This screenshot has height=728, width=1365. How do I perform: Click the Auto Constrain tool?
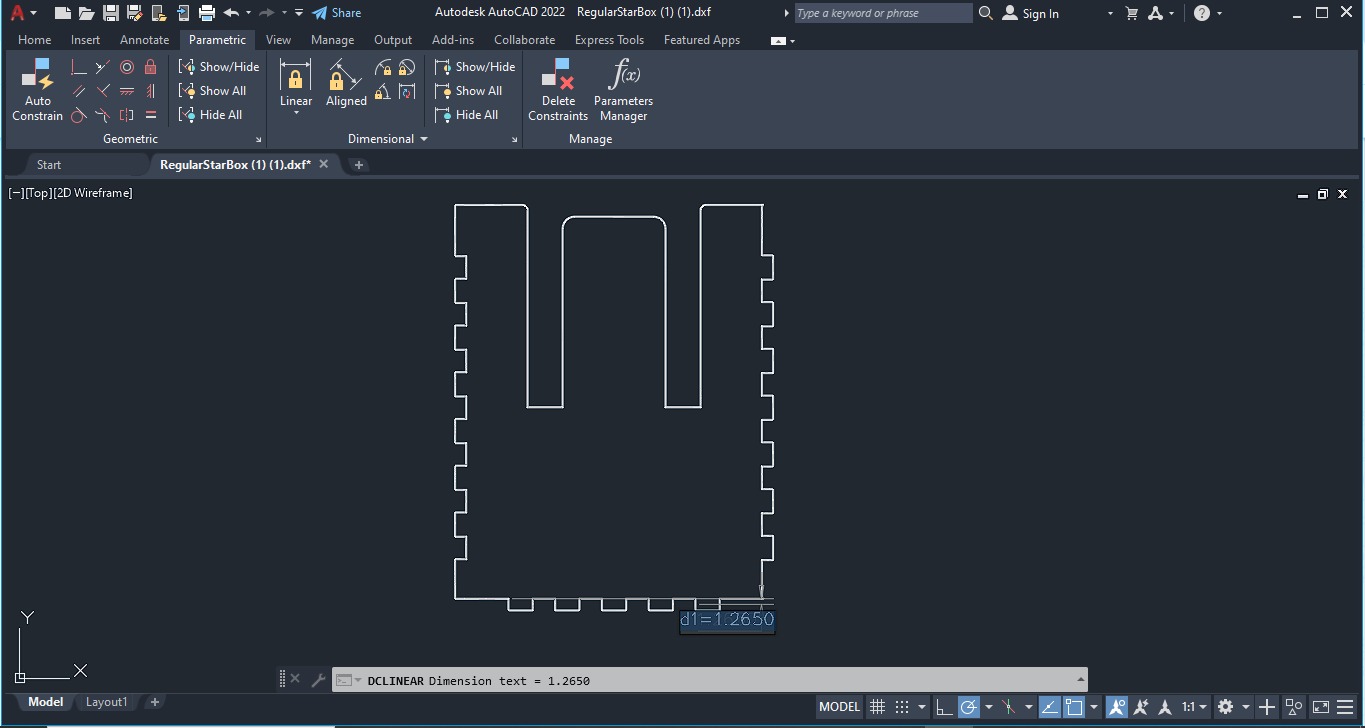pyautogui.click(x=37, y=90)
